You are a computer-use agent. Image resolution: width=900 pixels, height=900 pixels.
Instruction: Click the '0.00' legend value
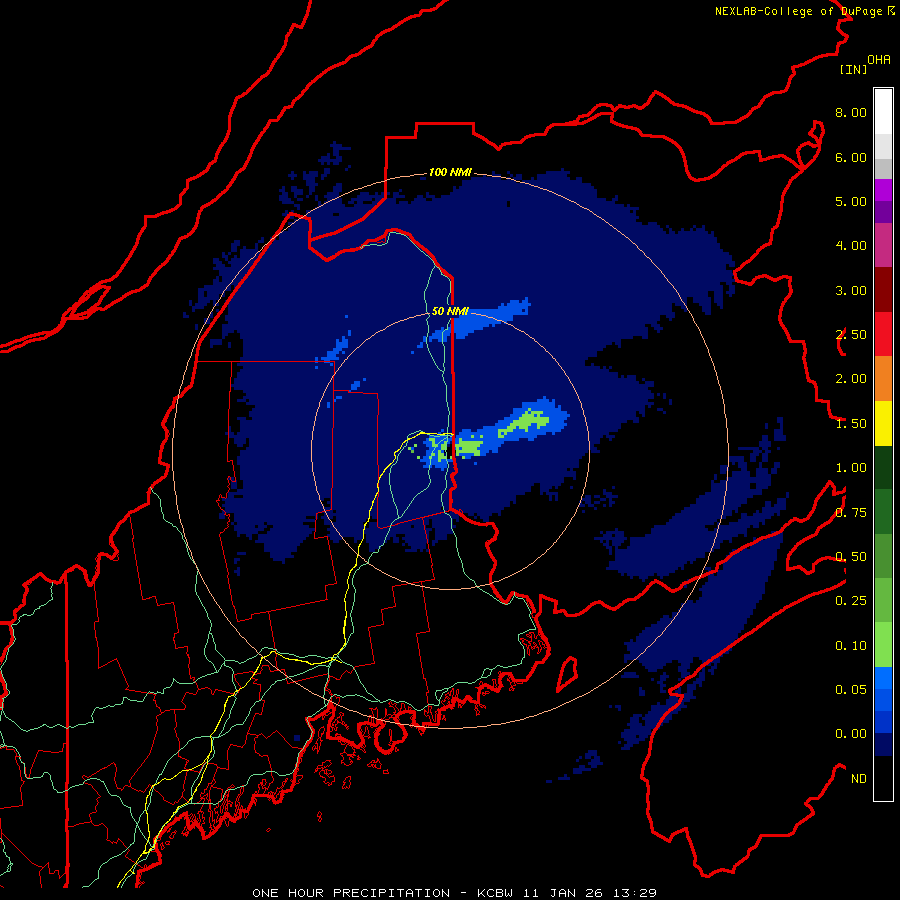click(851, 734)
